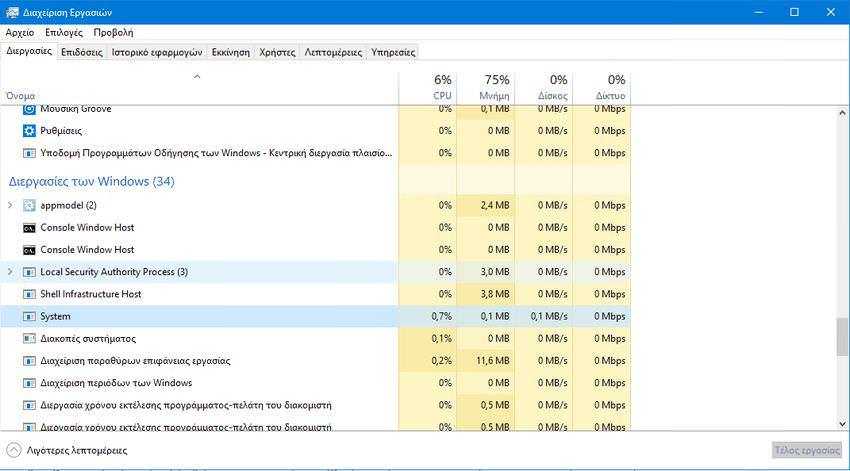Select the System process row
The image size is (850, 471).
[x=315, y=317]
